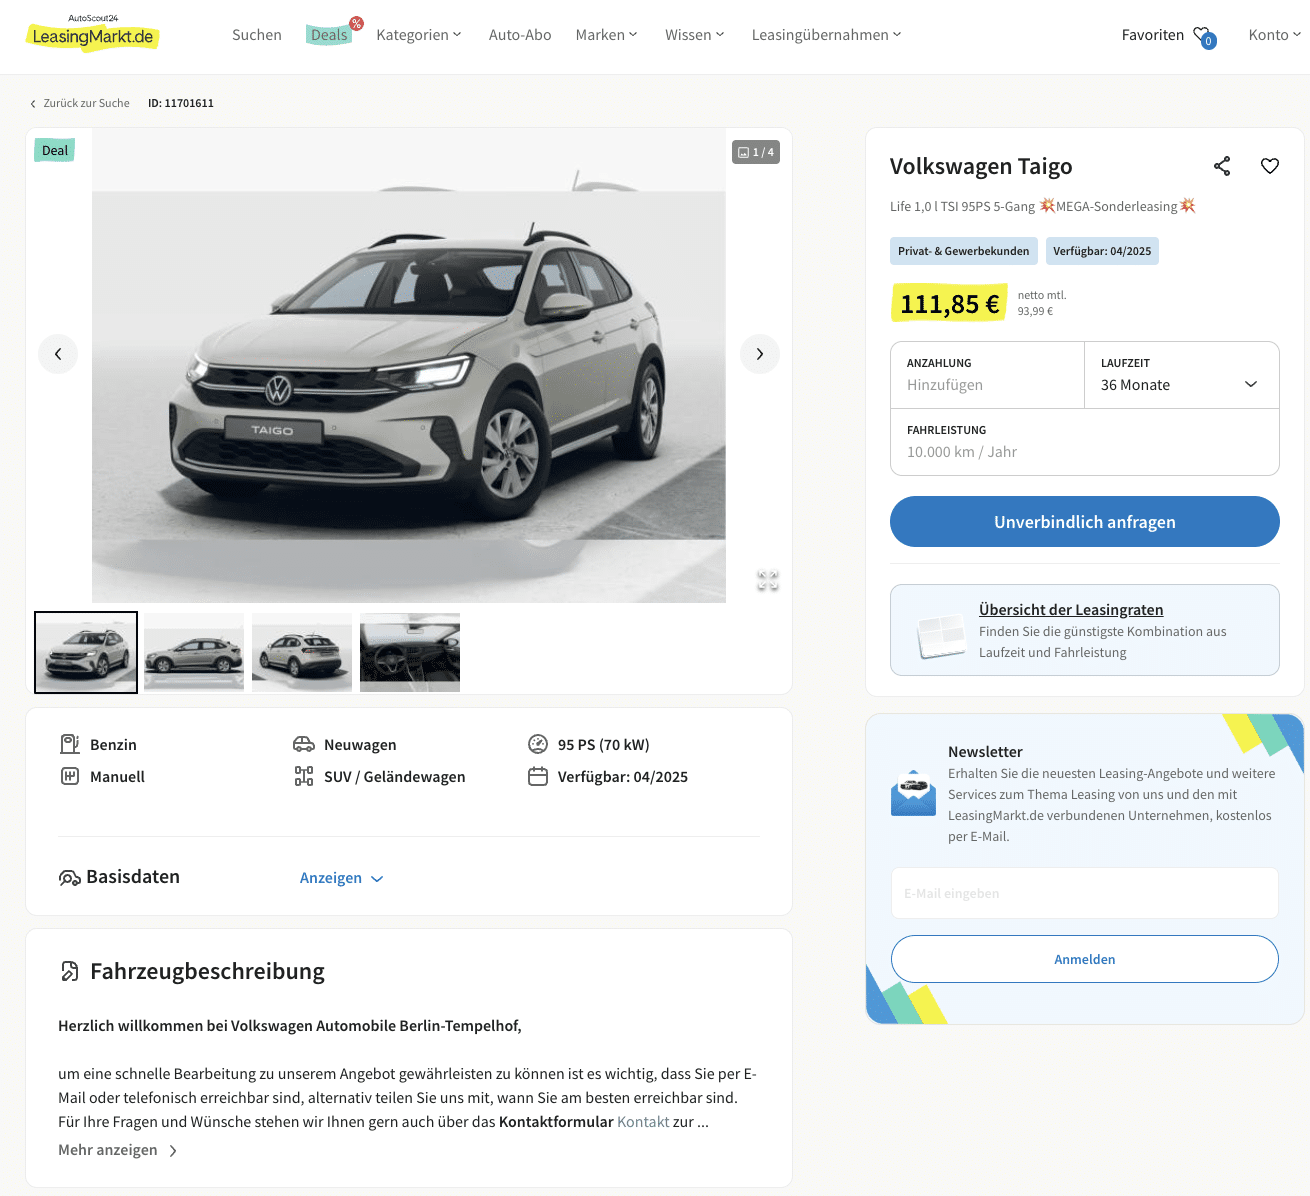Click the Anmelden newsletter button

(1085, 959)
